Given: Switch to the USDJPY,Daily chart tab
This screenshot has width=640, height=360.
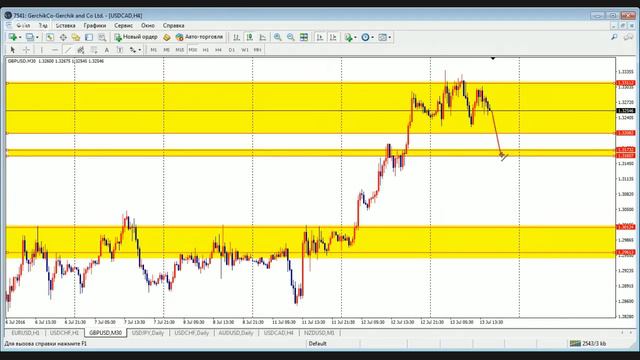Looking at the screenshot, I should [x=148, y=333].
